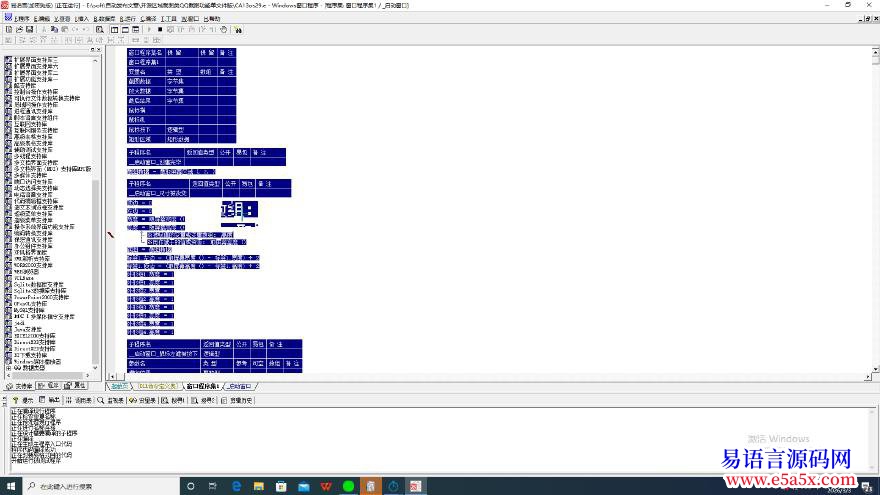
Task: Click the Windows Start button
Action: (9, 486)
